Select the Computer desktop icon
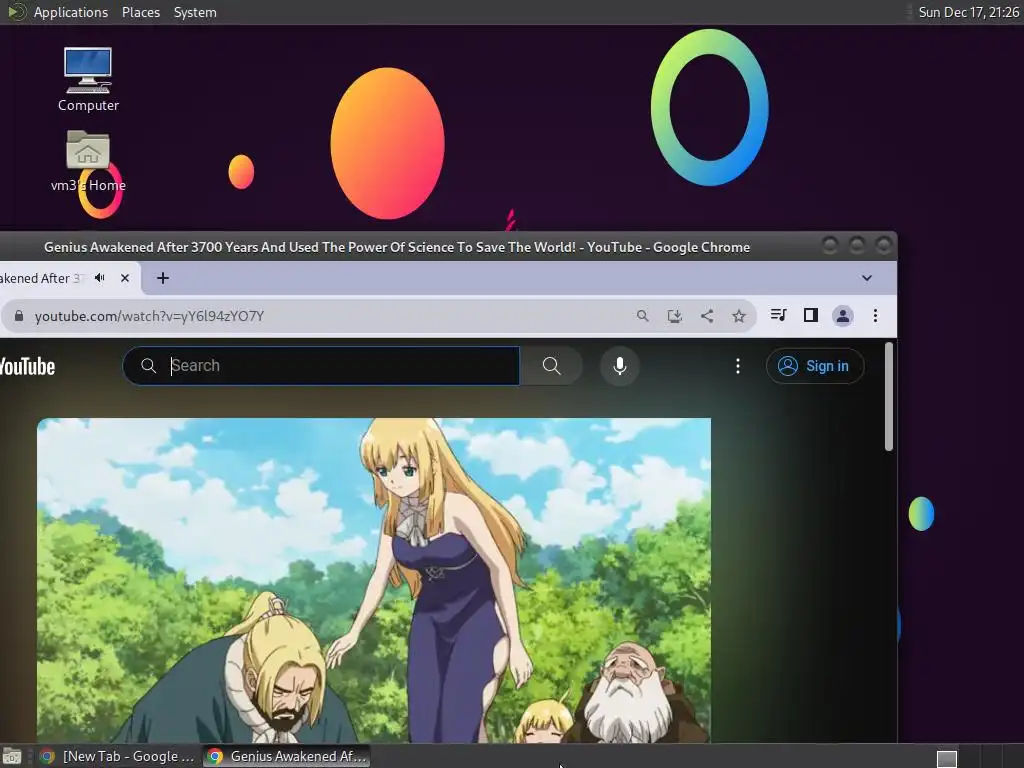 click(x=88, y=80)
